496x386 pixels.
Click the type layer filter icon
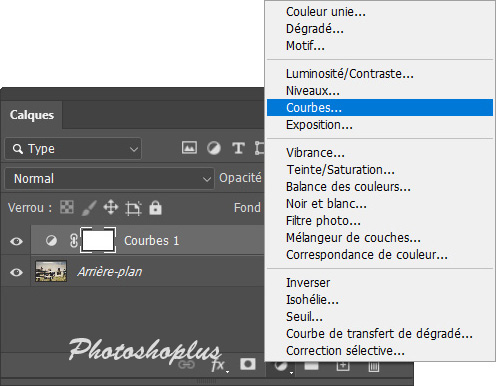[238, 148]
